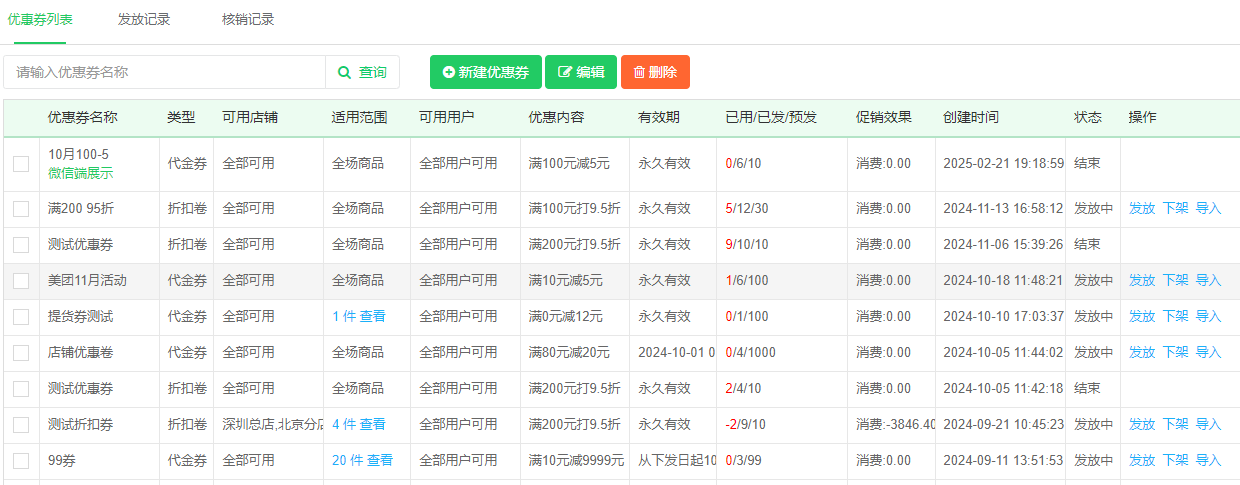The width and height of the screenshot is (1240, 485).
Task: Check the box for 店铺优惠卷 row
Action: coord(21,353)
